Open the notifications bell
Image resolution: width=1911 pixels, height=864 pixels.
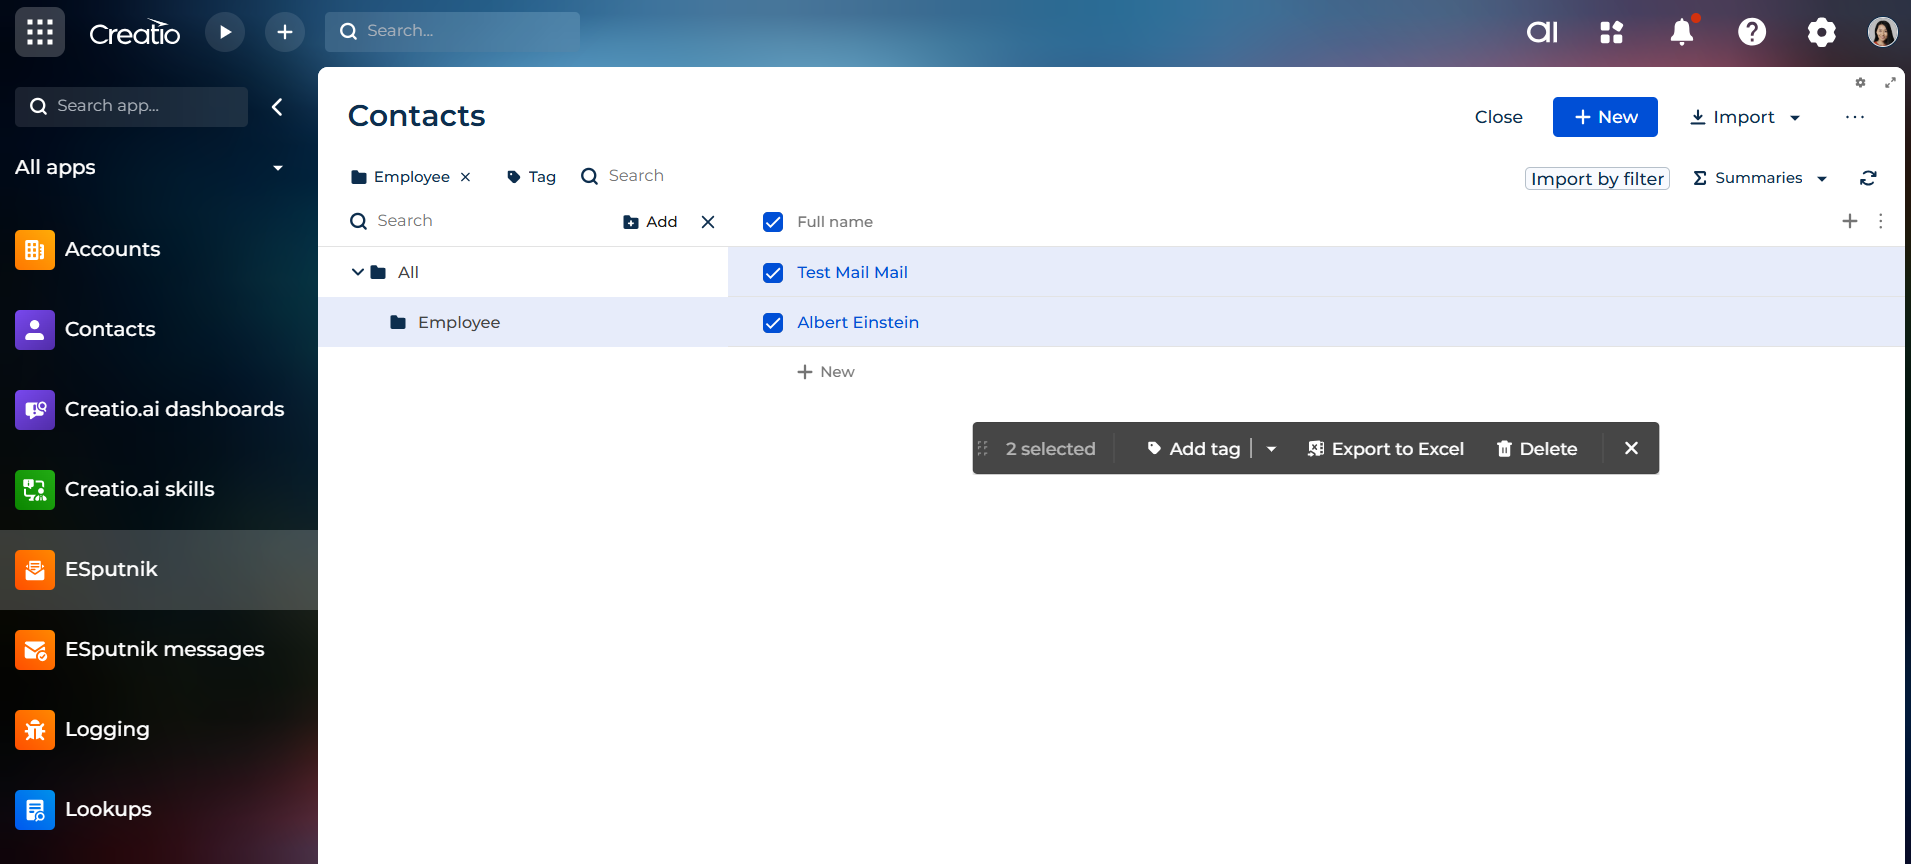(x=1682, y=32)
